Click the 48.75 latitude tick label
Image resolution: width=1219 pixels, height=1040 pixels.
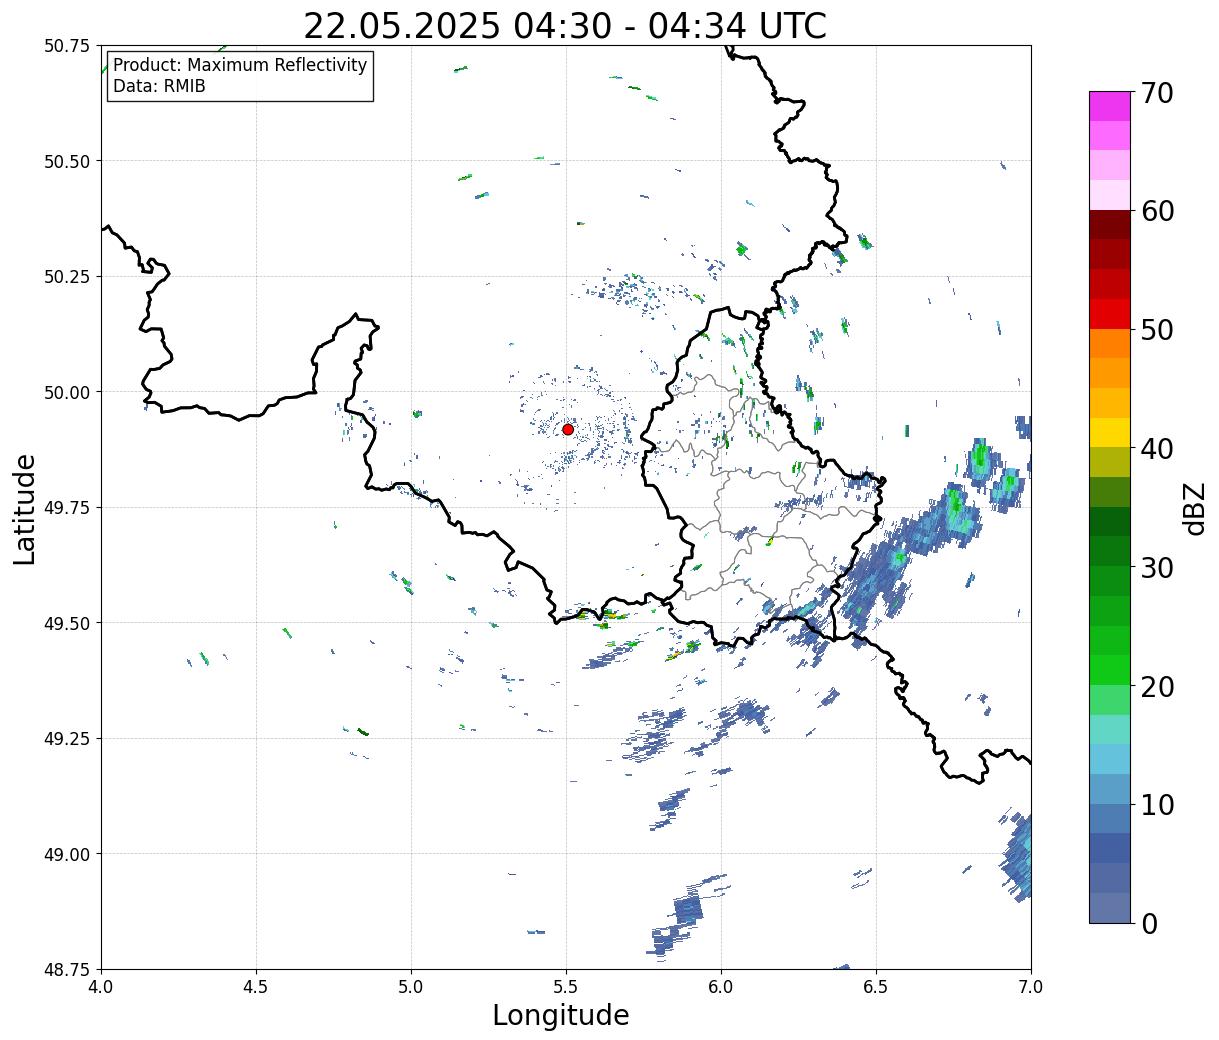pyautogui.click(x=67, y=969)
